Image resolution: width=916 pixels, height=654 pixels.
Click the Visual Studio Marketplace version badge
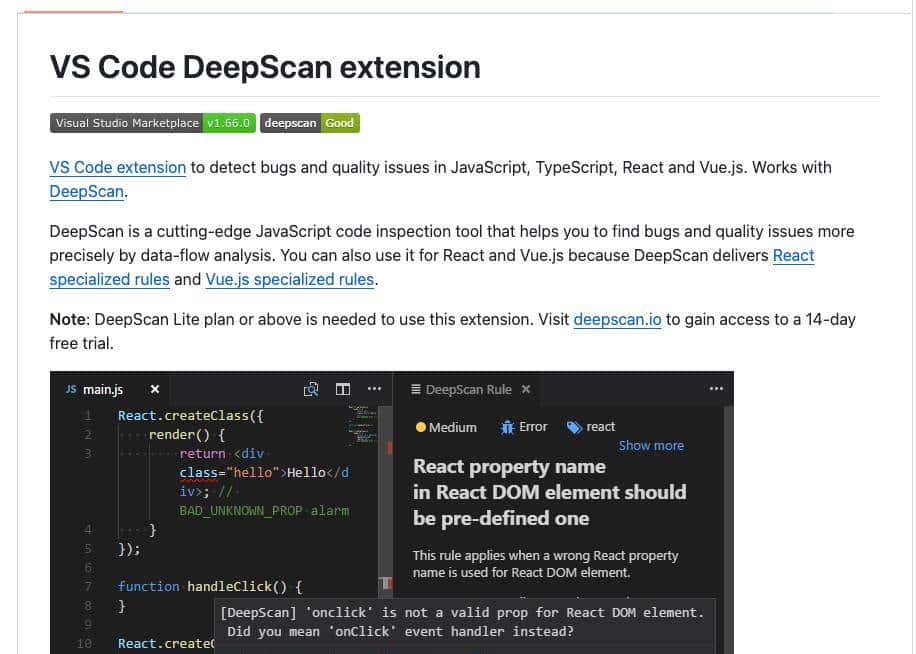click(x=152, y=123)
